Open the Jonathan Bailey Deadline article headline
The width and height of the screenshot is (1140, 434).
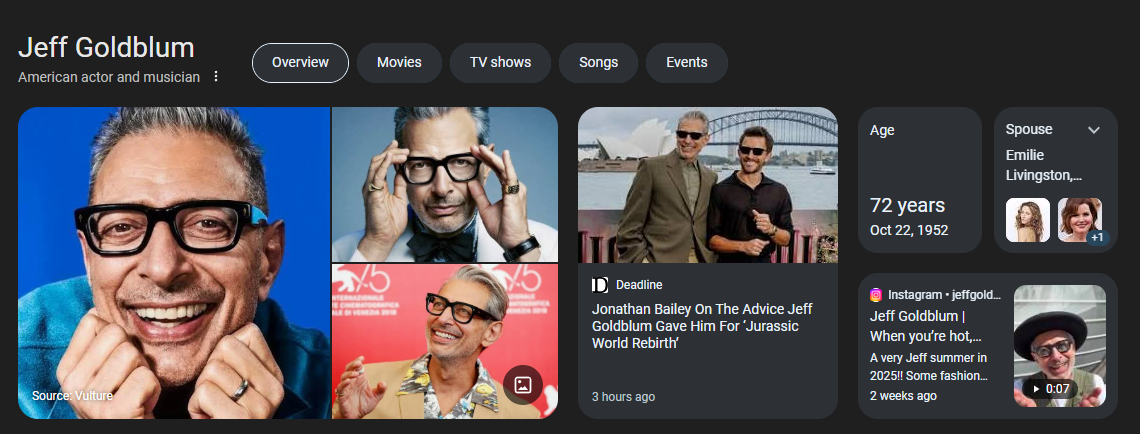click(x=702, y=326)
